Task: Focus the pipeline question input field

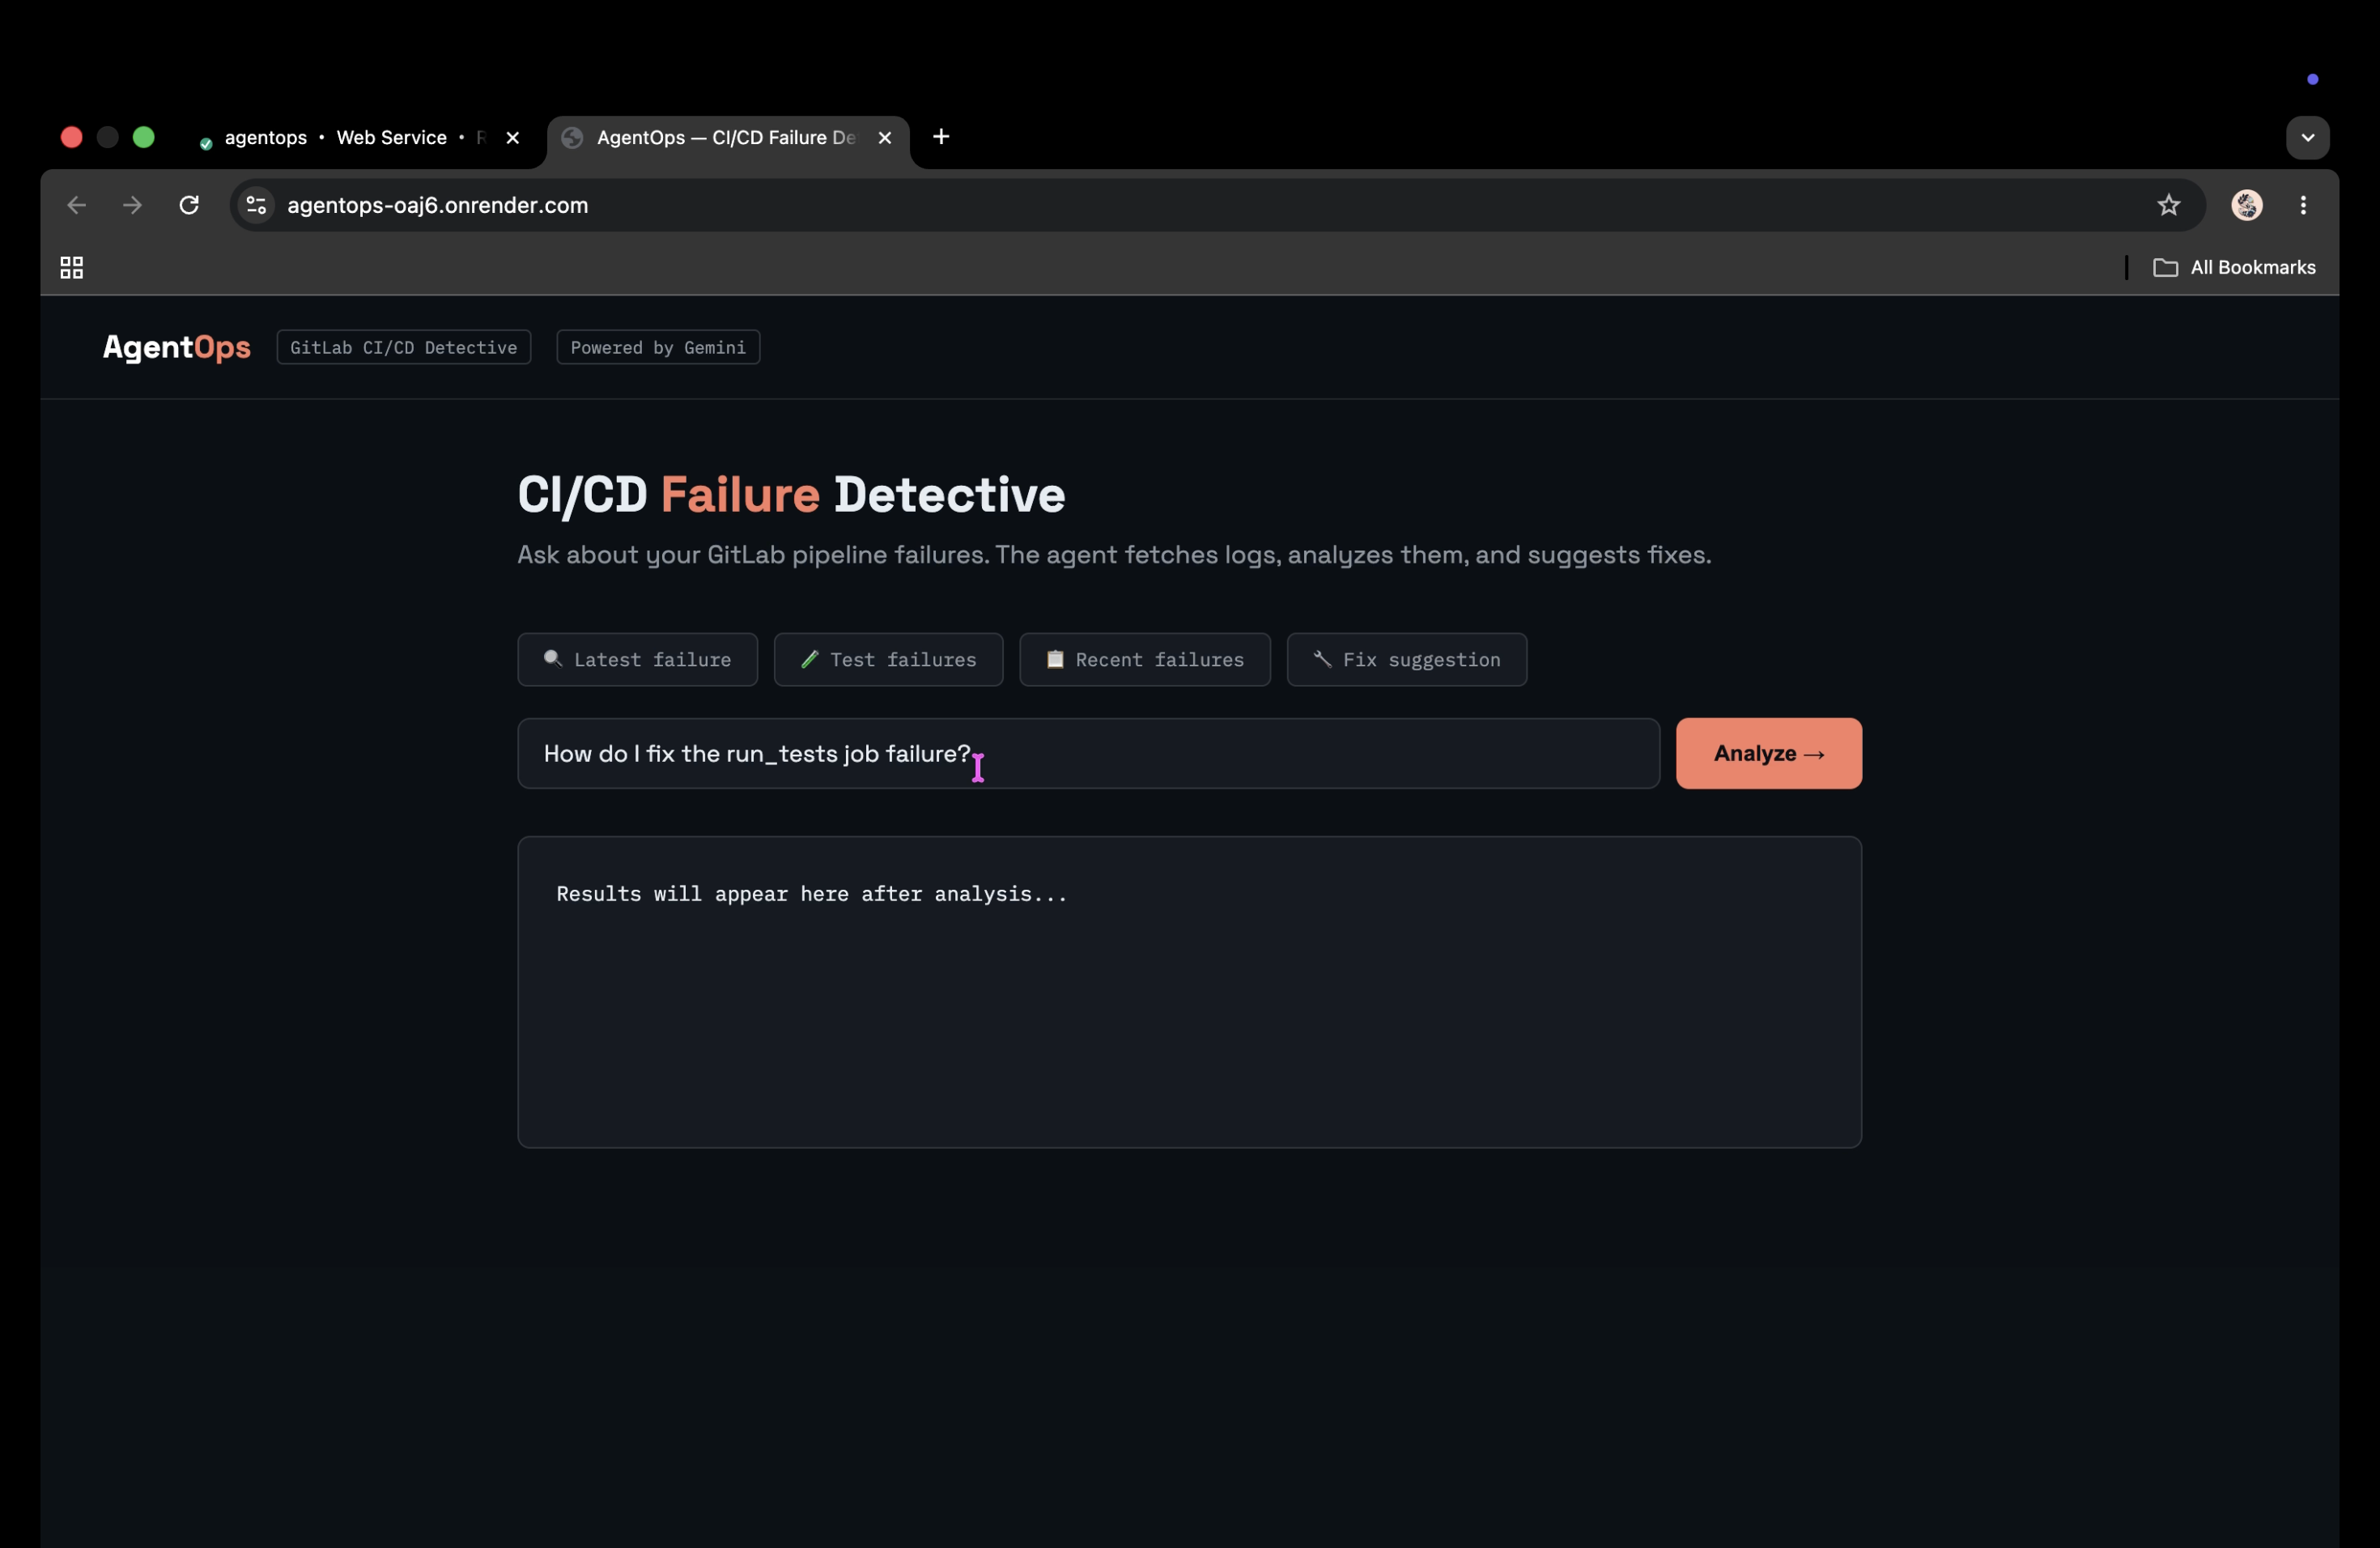Action: (x=1088, y=753)
